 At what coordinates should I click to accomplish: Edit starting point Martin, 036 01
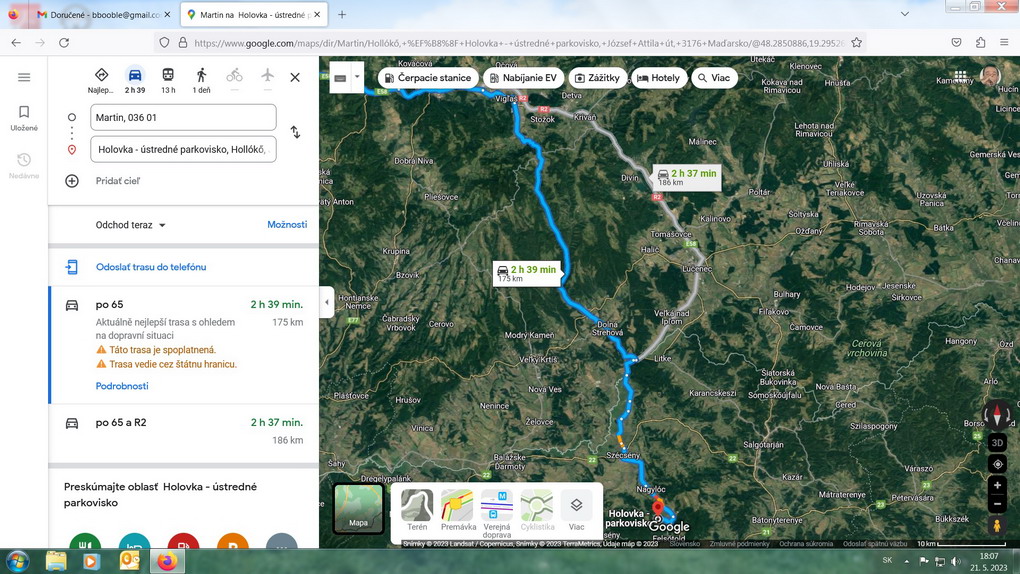(x=183, y=117)
